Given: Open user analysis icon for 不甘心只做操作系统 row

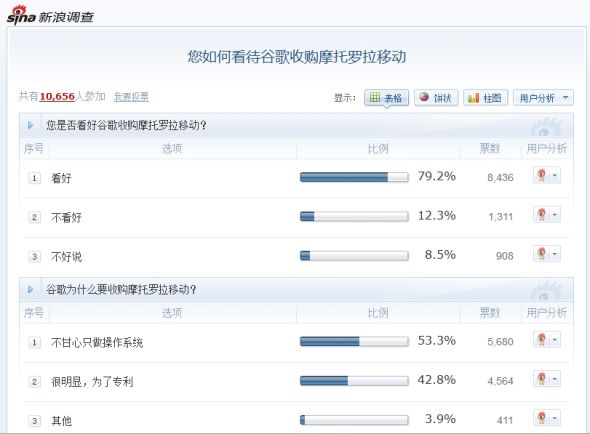Looking at the screenshot, I should coord(542,340).
